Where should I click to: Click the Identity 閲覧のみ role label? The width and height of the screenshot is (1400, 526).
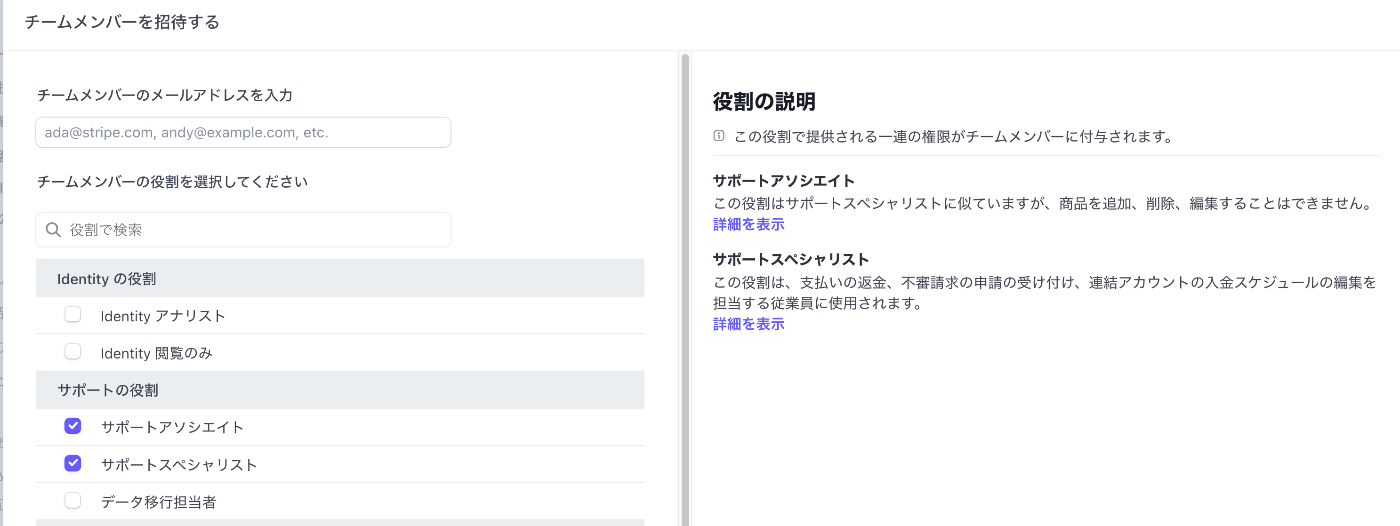pyautogui.click(x=157, y=353)
